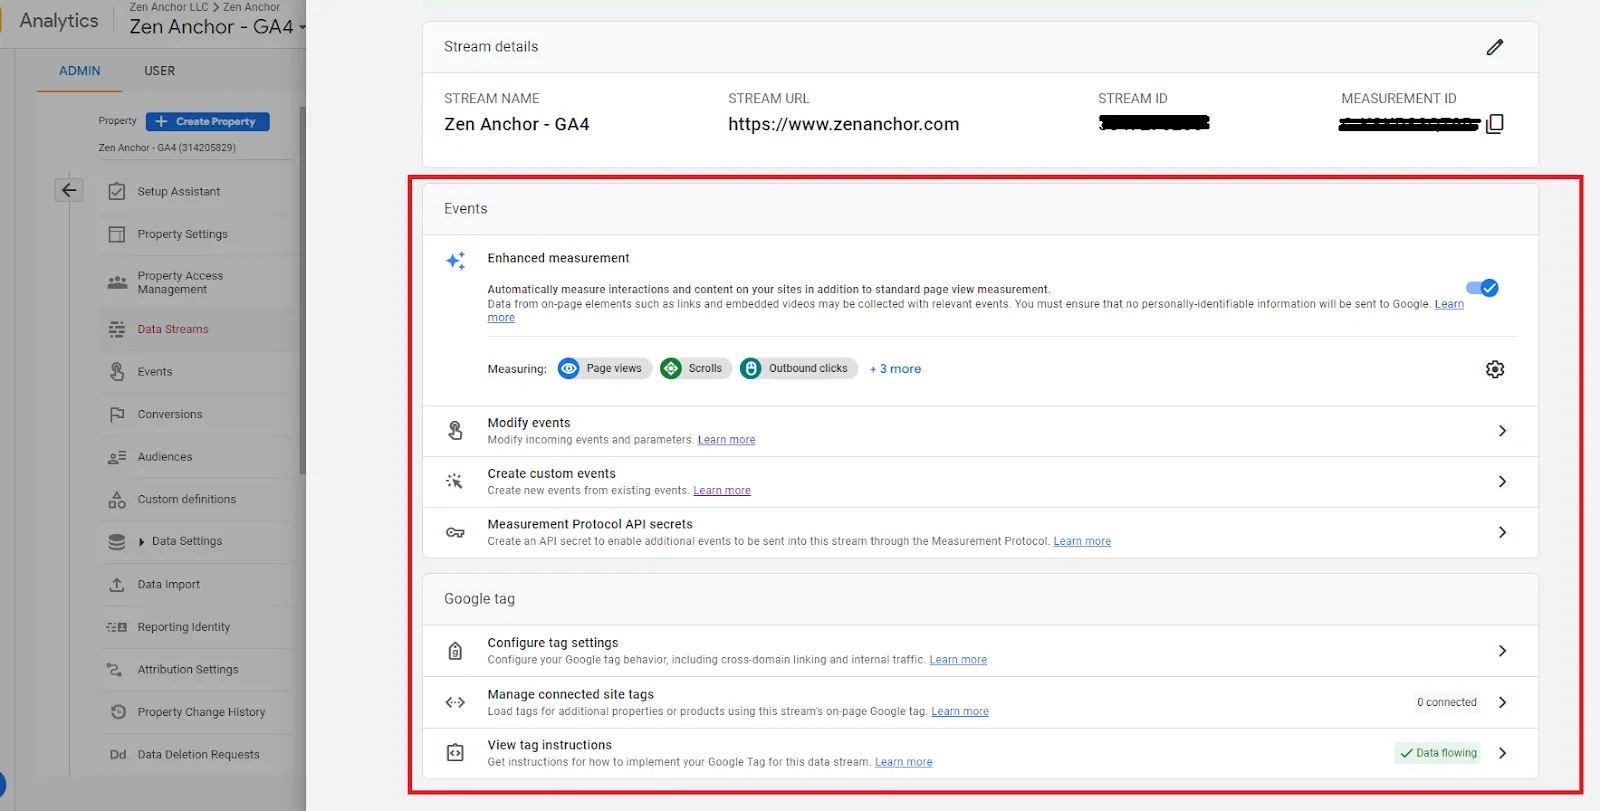The width and height of the screenshot is (1600, 811).
Task: Select Data Streams in sidebar
Action: 173,329
